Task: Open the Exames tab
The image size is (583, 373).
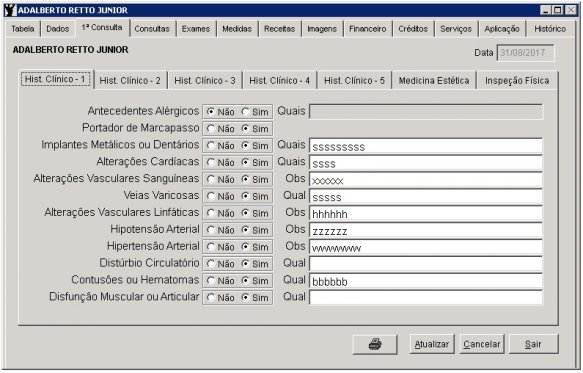Action: click(x=196, y=29)
